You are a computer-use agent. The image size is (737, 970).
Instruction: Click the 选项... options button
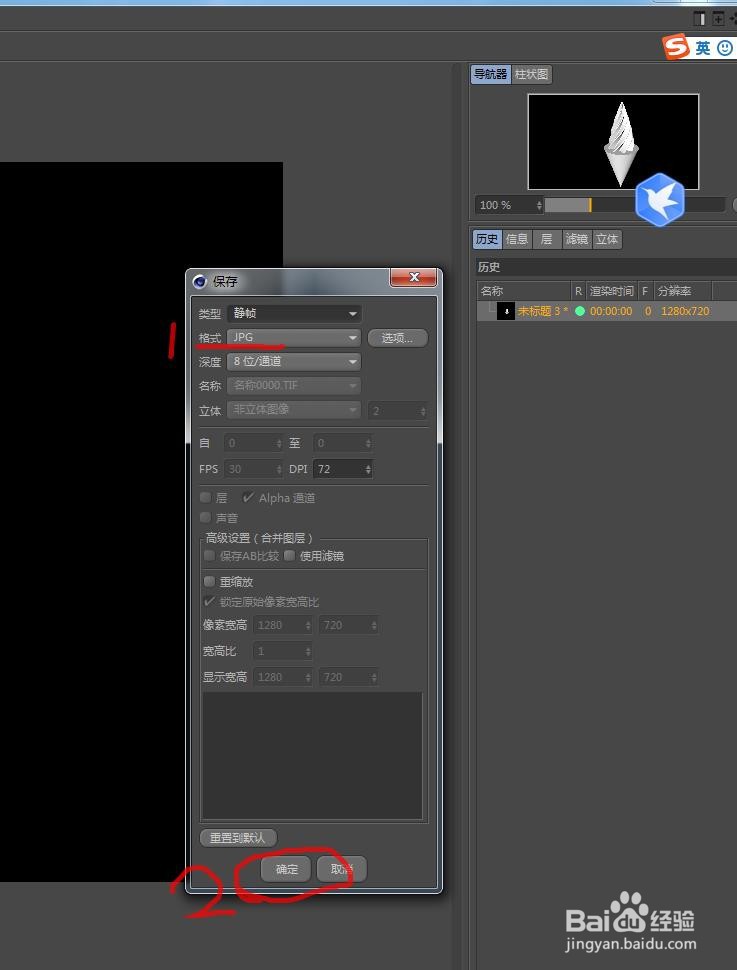point(397,338)
